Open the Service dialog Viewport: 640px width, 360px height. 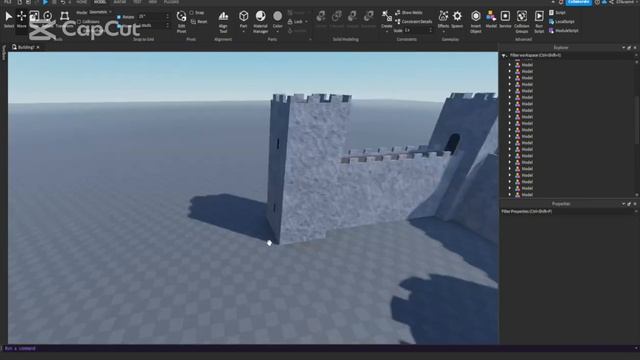[505, 19]
